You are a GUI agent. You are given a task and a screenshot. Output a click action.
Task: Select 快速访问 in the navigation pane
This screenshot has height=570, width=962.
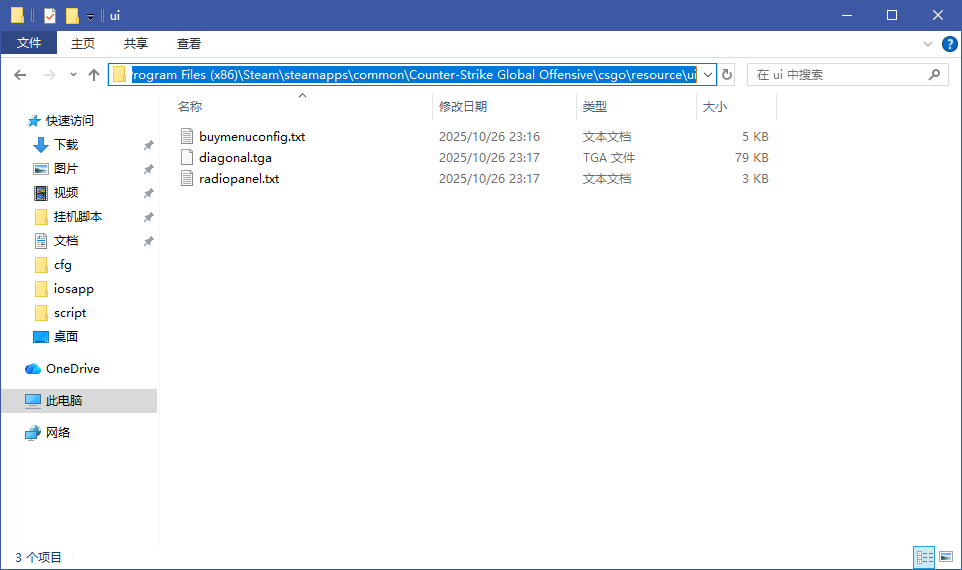69,120
